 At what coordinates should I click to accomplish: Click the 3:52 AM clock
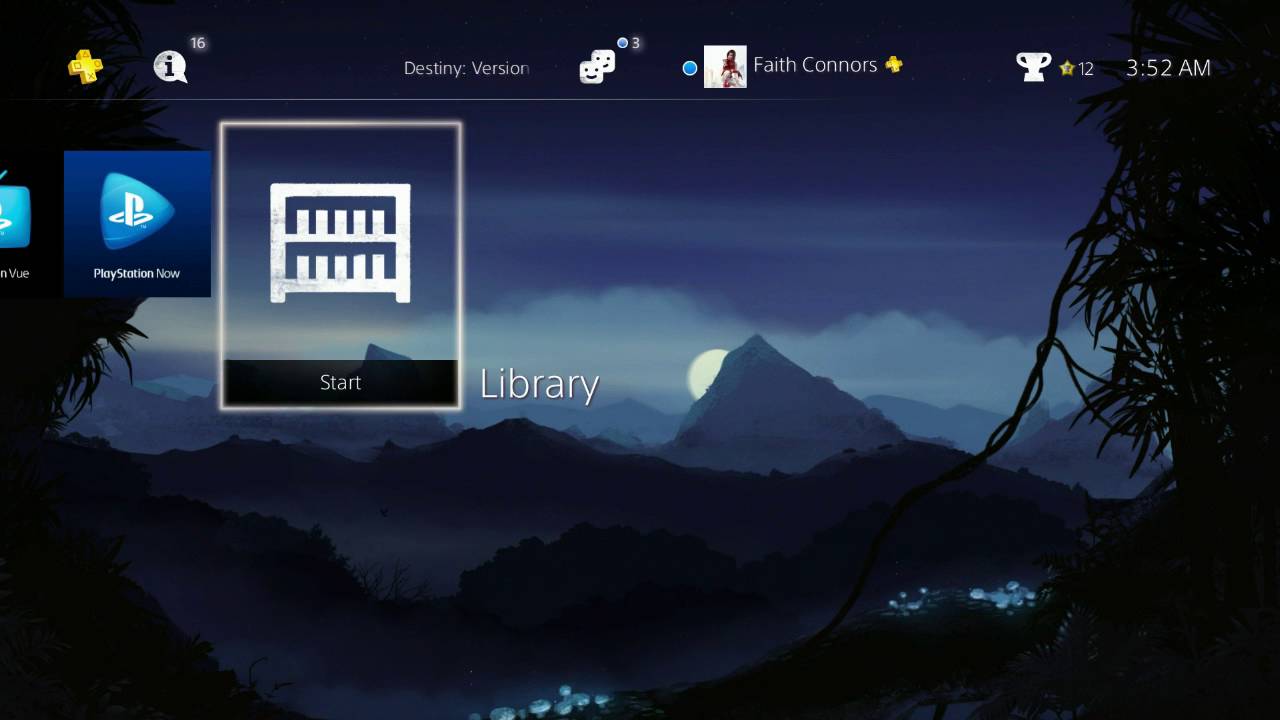coord(1168,68)
